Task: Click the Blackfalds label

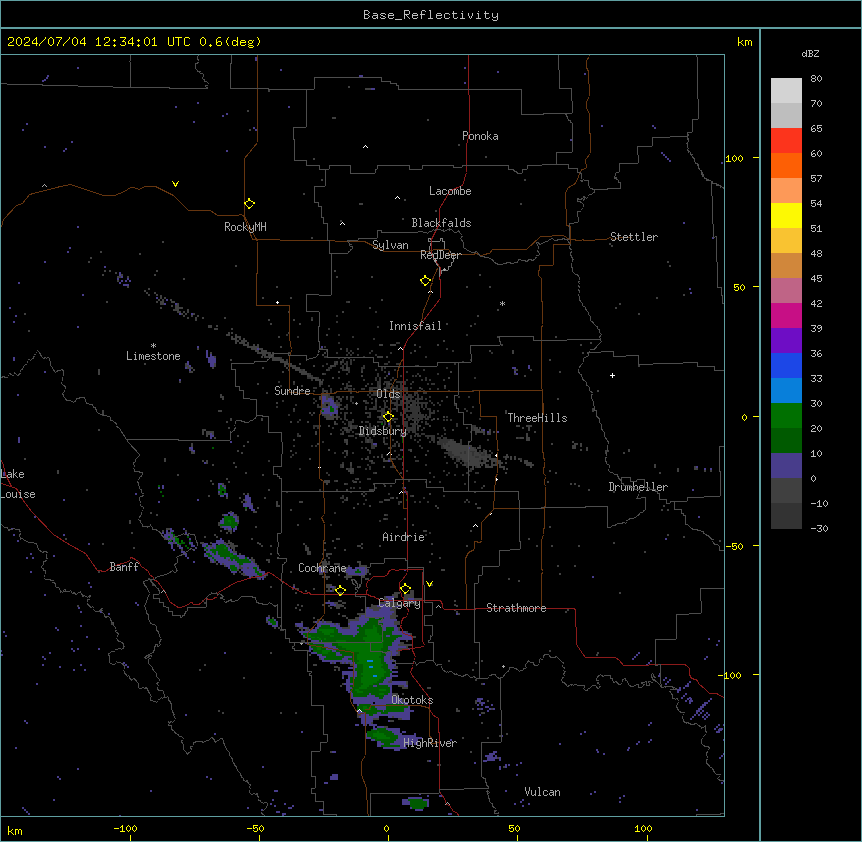Action: click(x=441, y=223)
